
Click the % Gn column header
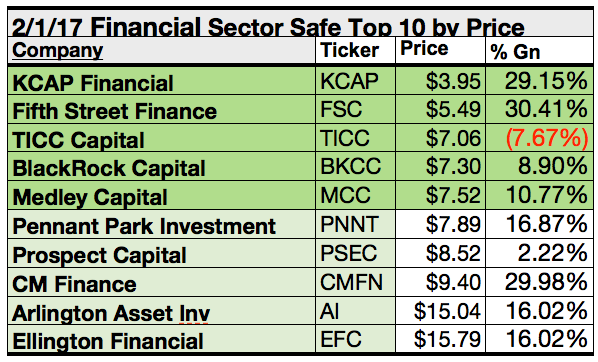tap(539, 50)
